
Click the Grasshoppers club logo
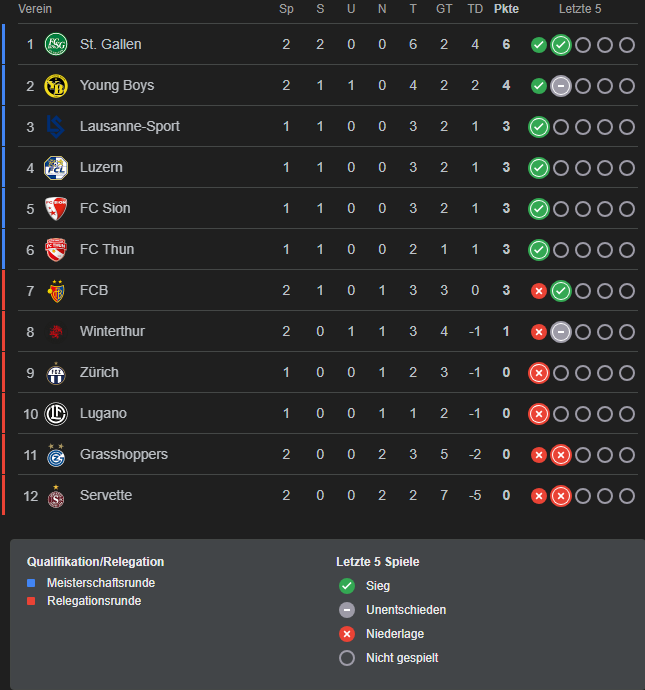pos(56,455)
